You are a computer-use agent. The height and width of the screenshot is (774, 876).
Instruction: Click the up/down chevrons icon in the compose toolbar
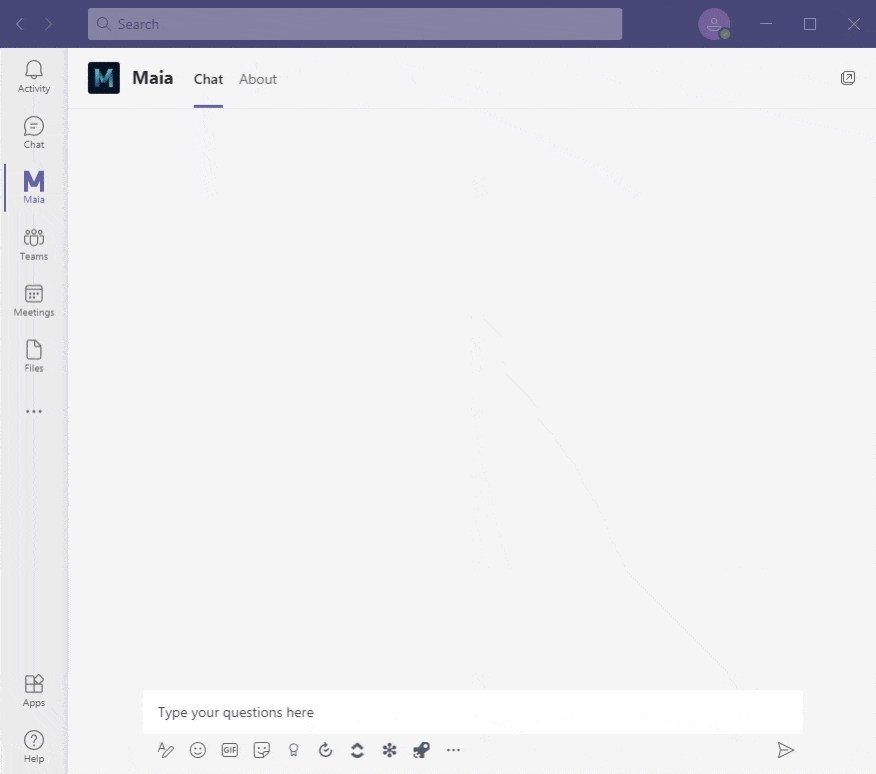click(357, 750)
